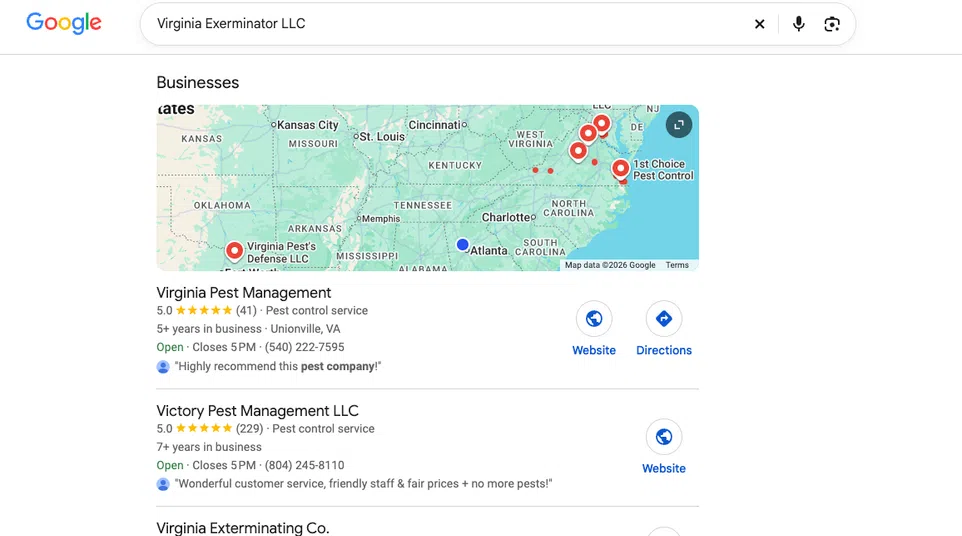Image resolution: width=962 pixels, height=536 pixels.
Task: Open the Google logo homepage
Action: [64, 23]
